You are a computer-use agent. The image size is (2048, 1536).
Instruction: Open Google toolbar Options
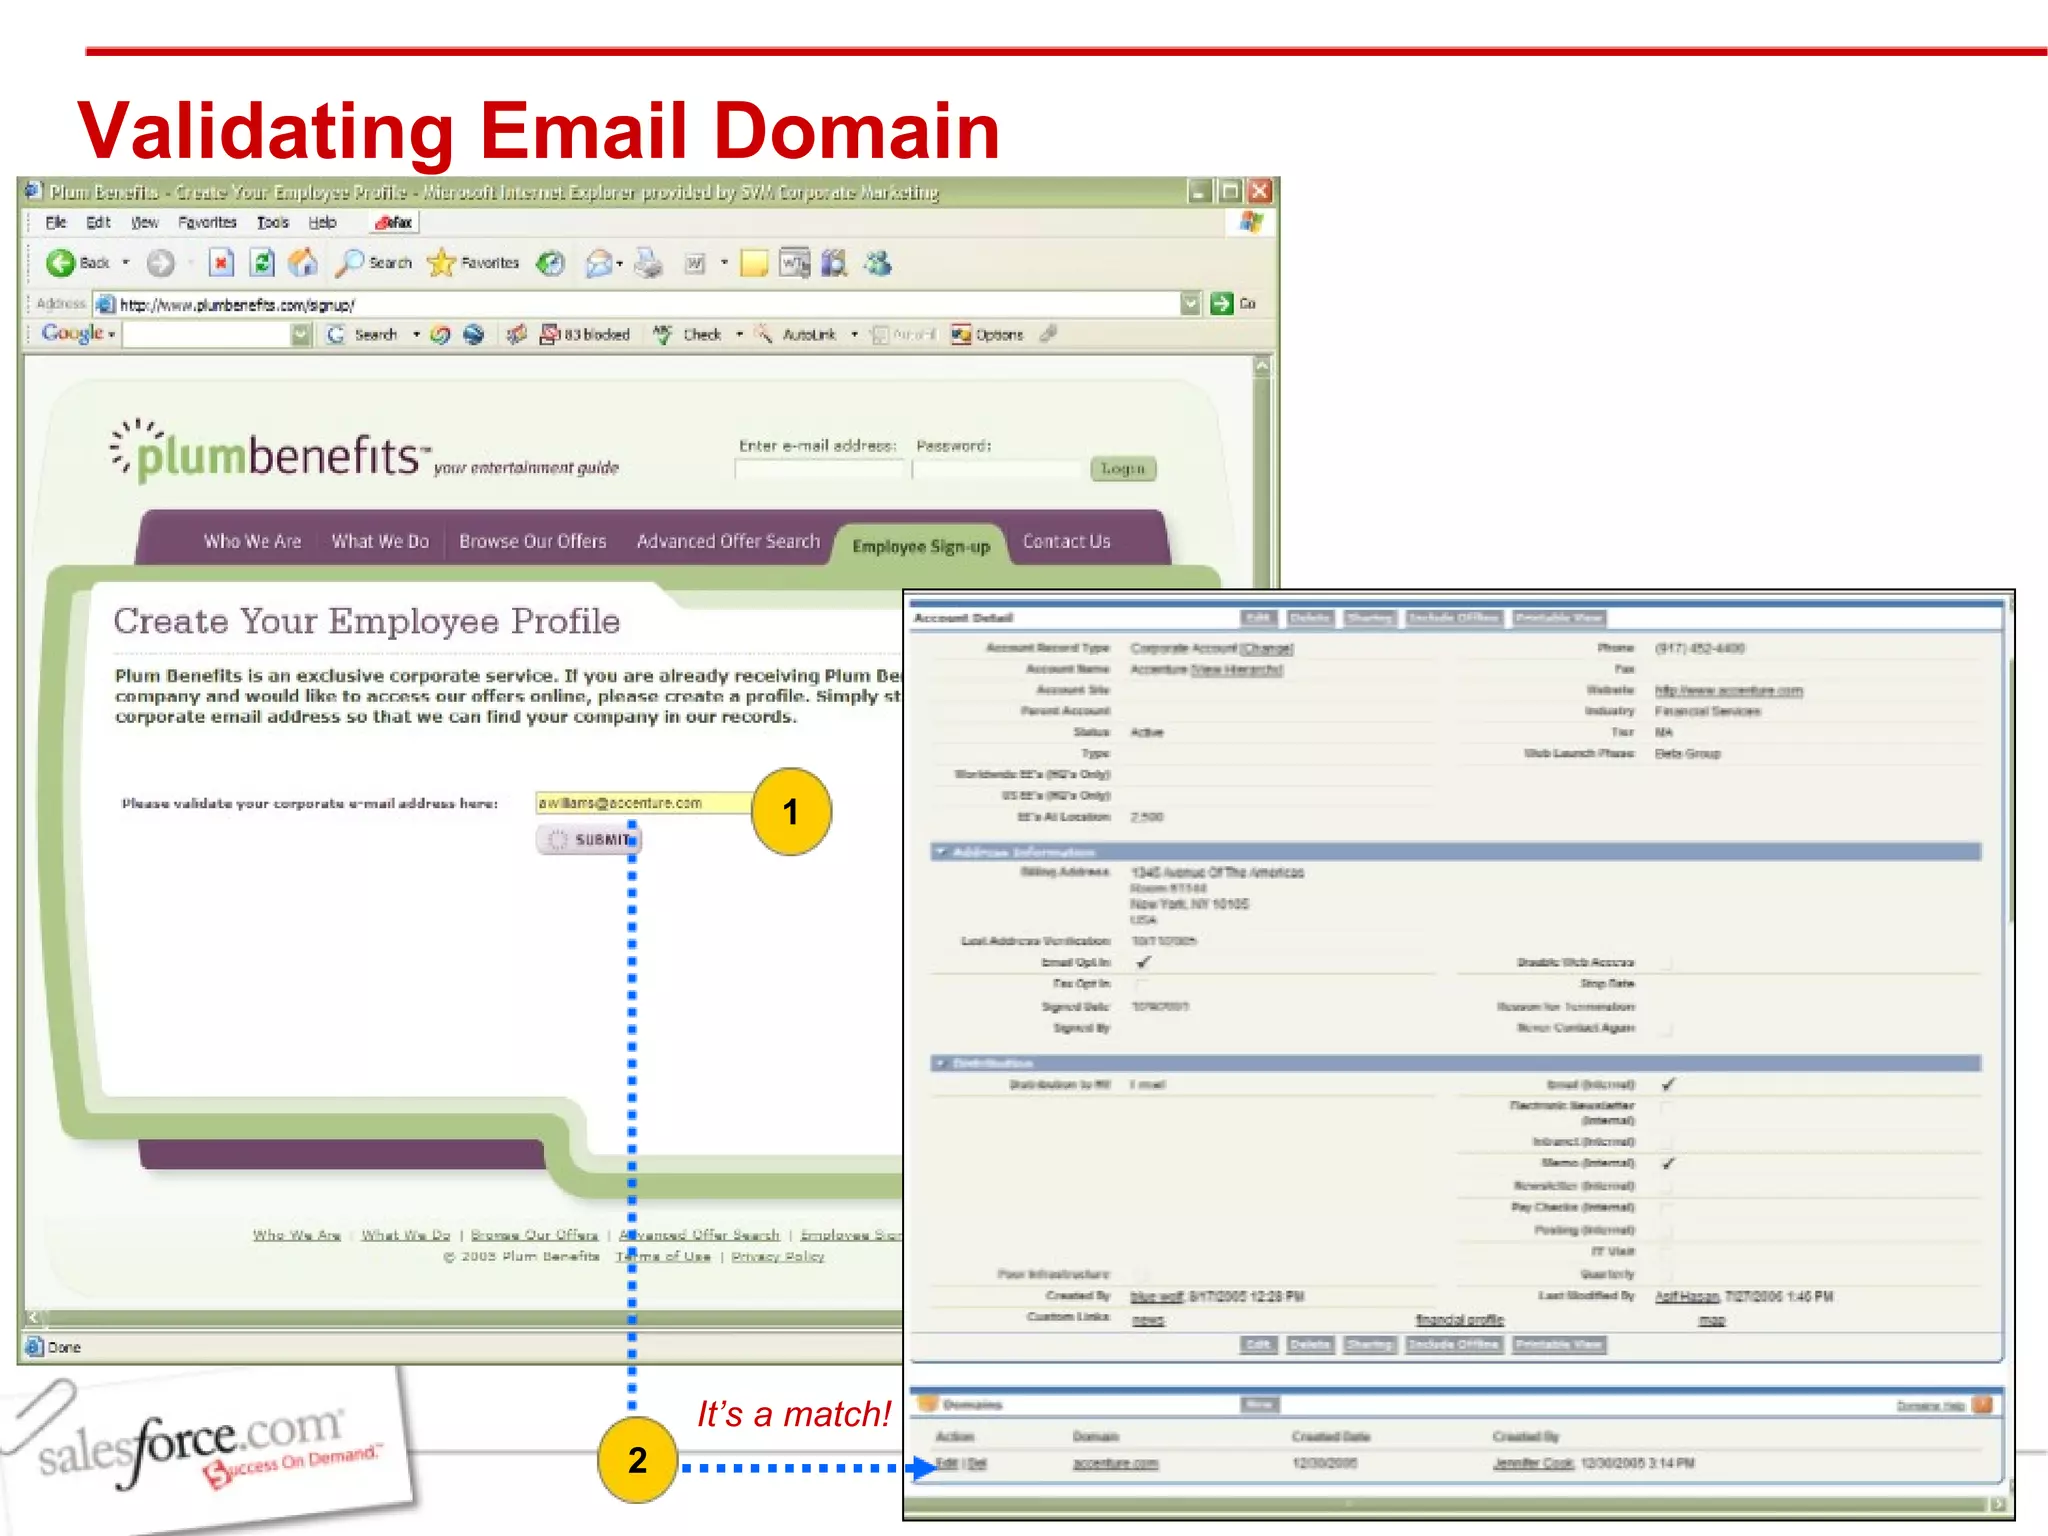point(988,335)
